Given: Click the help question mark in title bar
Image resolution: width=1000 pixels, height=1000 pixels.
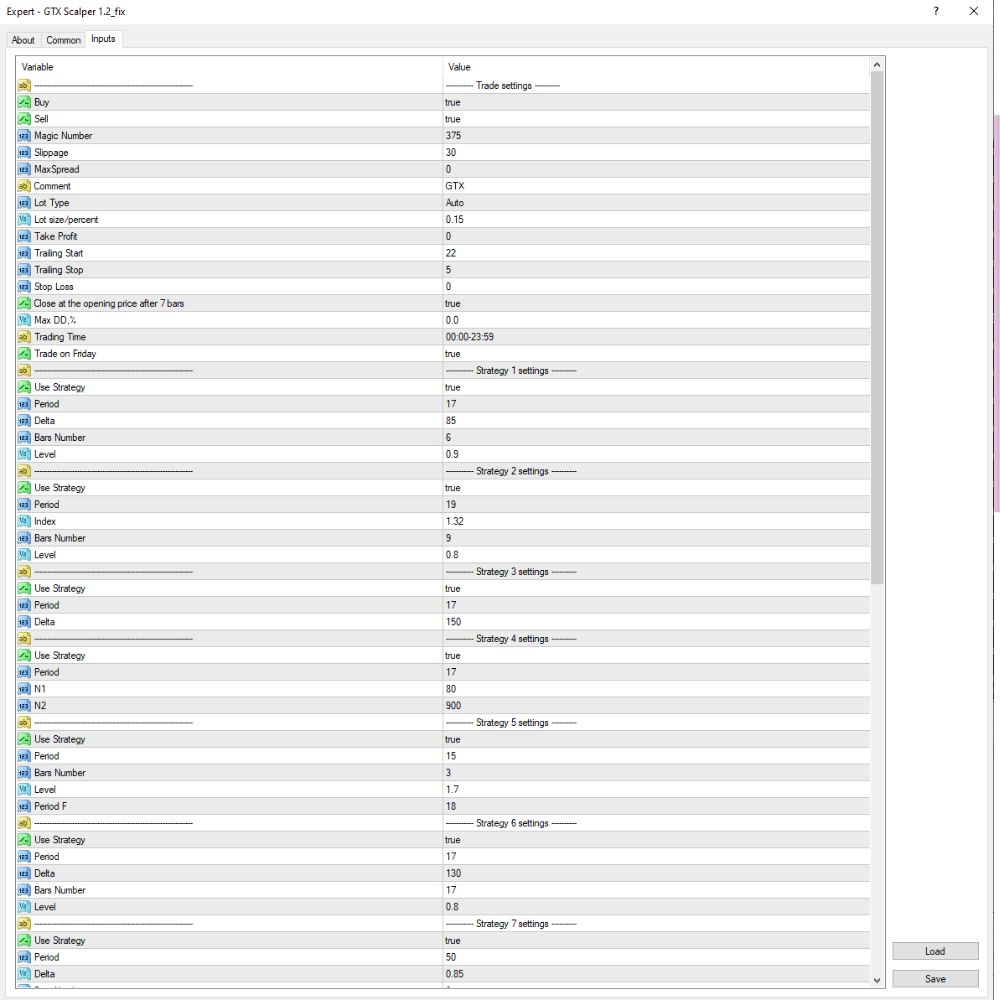Looking at the screenshot, I should pos(936,11).
